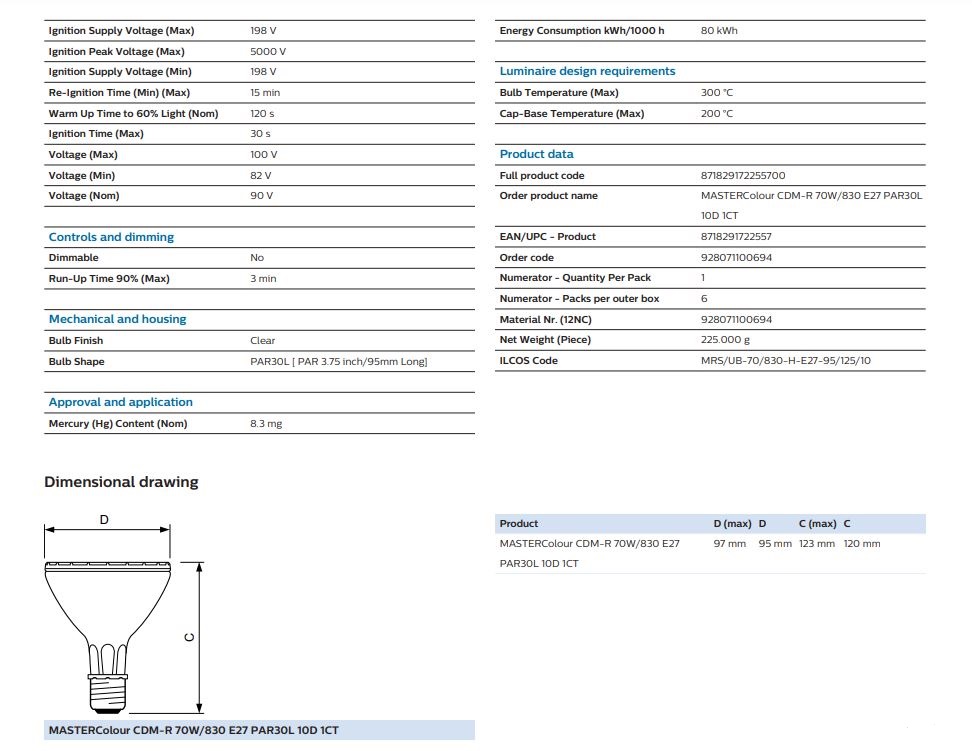Click the 82 V minimum voltage value
Viewport: 972px width, 751px height.
261,176
